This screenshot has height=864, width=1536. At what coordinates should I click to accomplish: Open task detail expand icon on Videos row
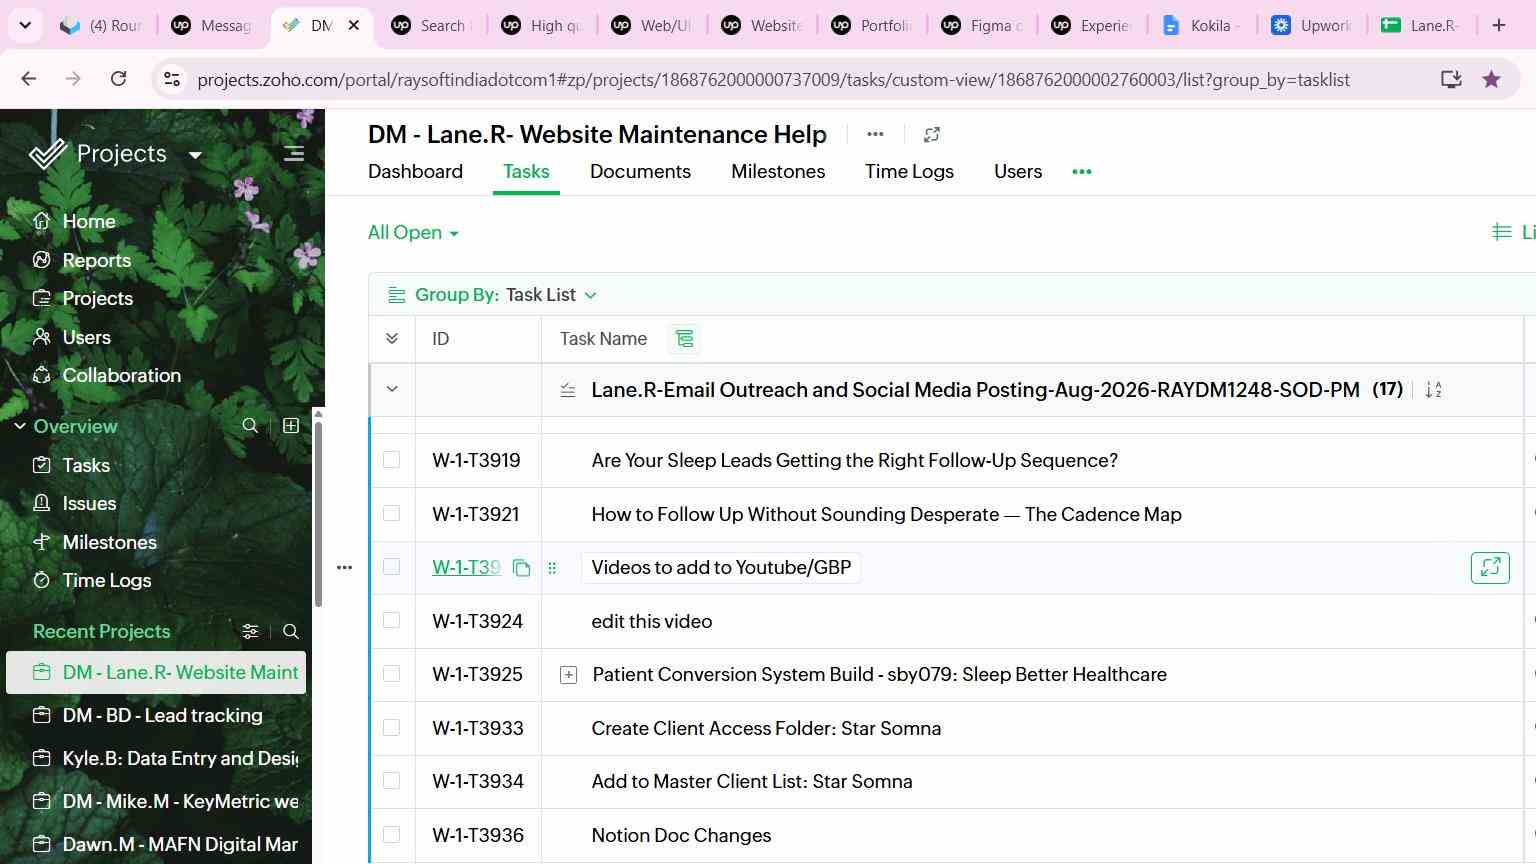click(x=1490, y=568)
